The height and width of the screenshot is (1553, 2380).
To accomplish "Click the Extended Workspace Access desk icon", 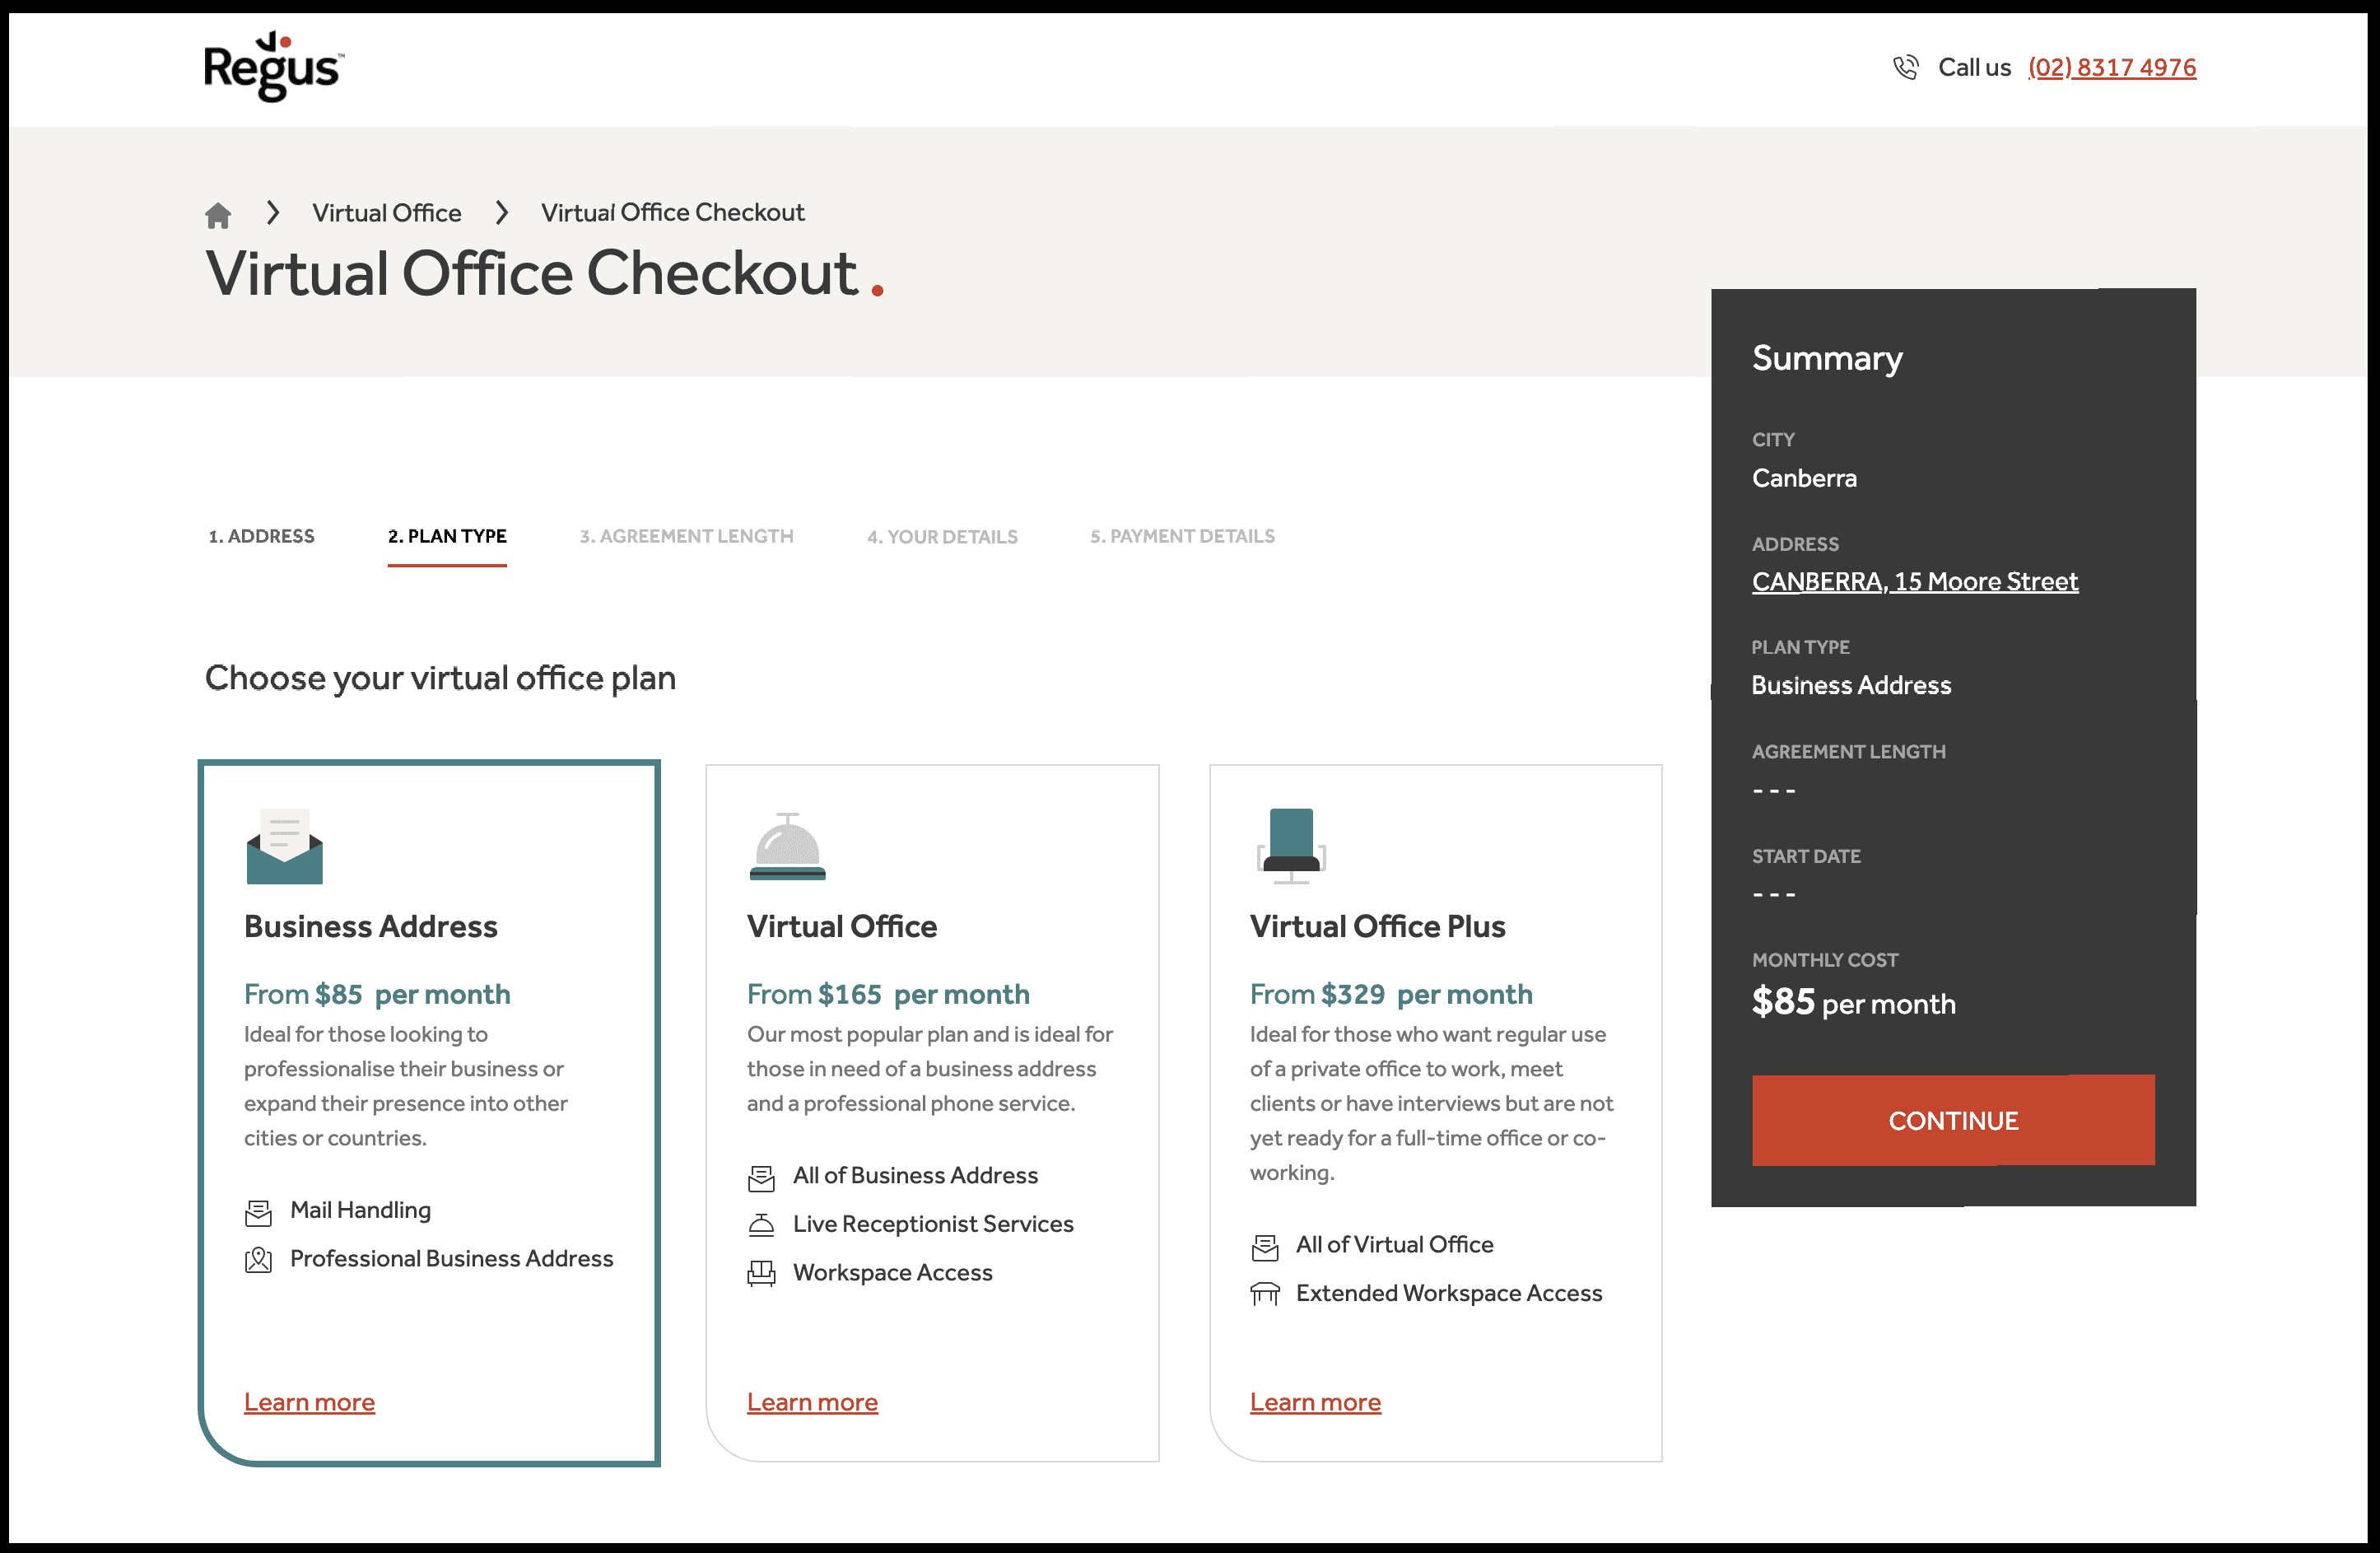I will (x=1264, y=1294).
